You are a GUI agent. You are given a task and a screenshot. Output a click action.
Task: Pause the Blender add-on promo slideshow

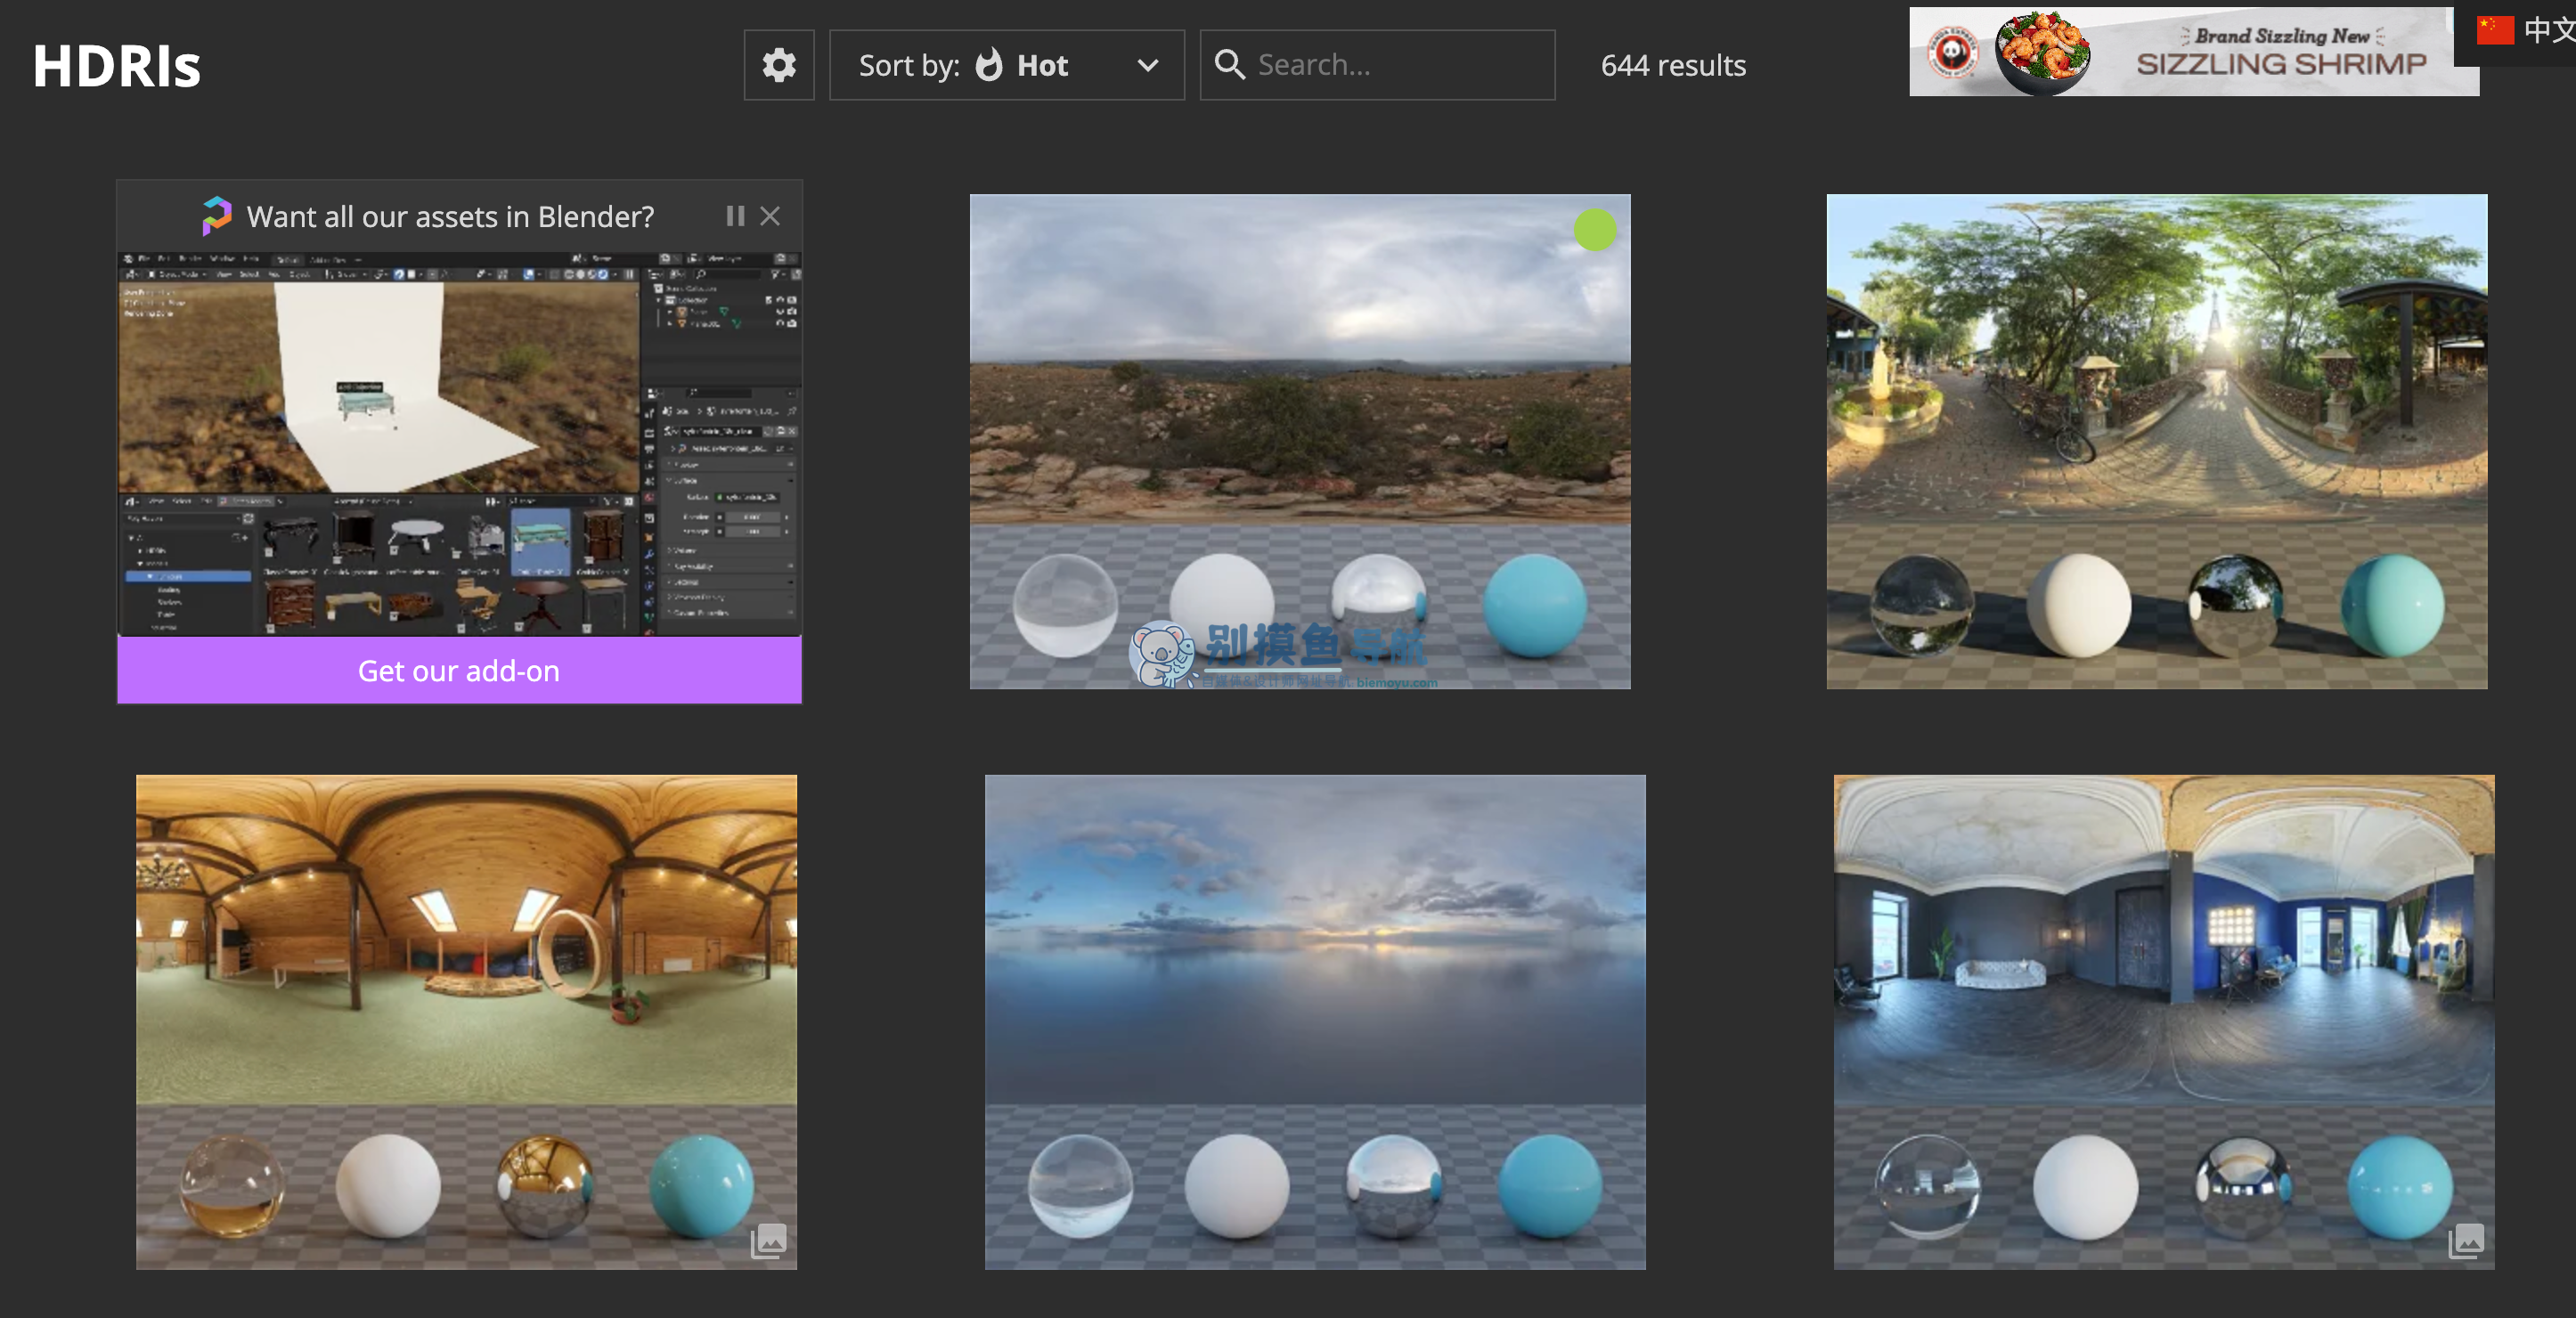pyautogui.click(x=735, y=216)
